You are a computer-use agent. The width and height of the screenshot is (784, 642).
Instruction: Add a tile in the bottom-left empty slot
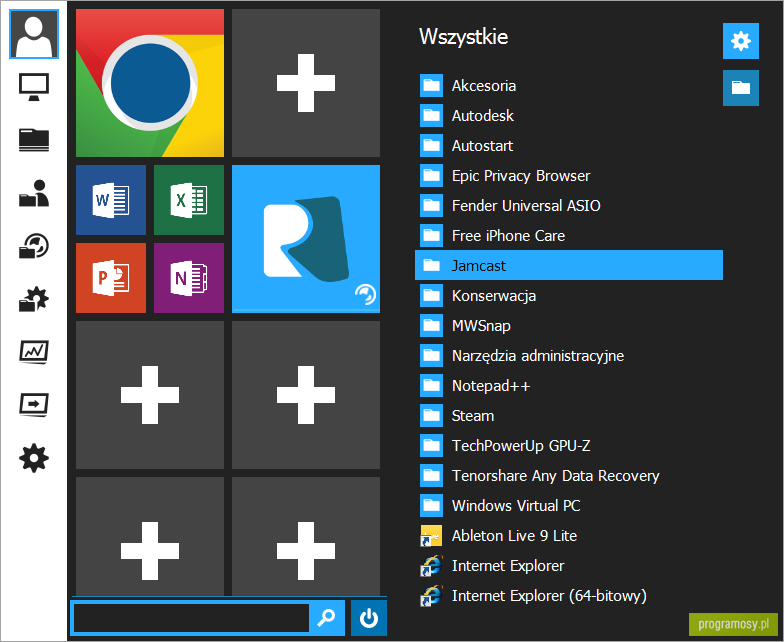[150, 536]
